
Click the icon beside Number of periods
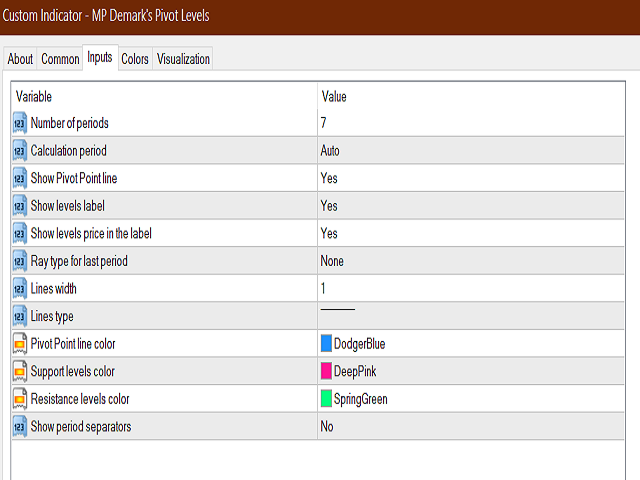pyautogui.click(x=20, y=123)
